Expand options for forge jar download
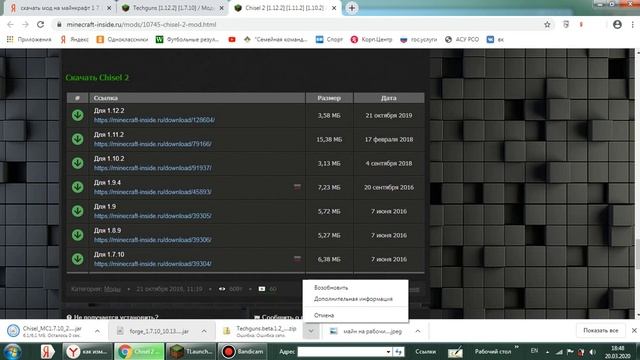 click(204, 331)
